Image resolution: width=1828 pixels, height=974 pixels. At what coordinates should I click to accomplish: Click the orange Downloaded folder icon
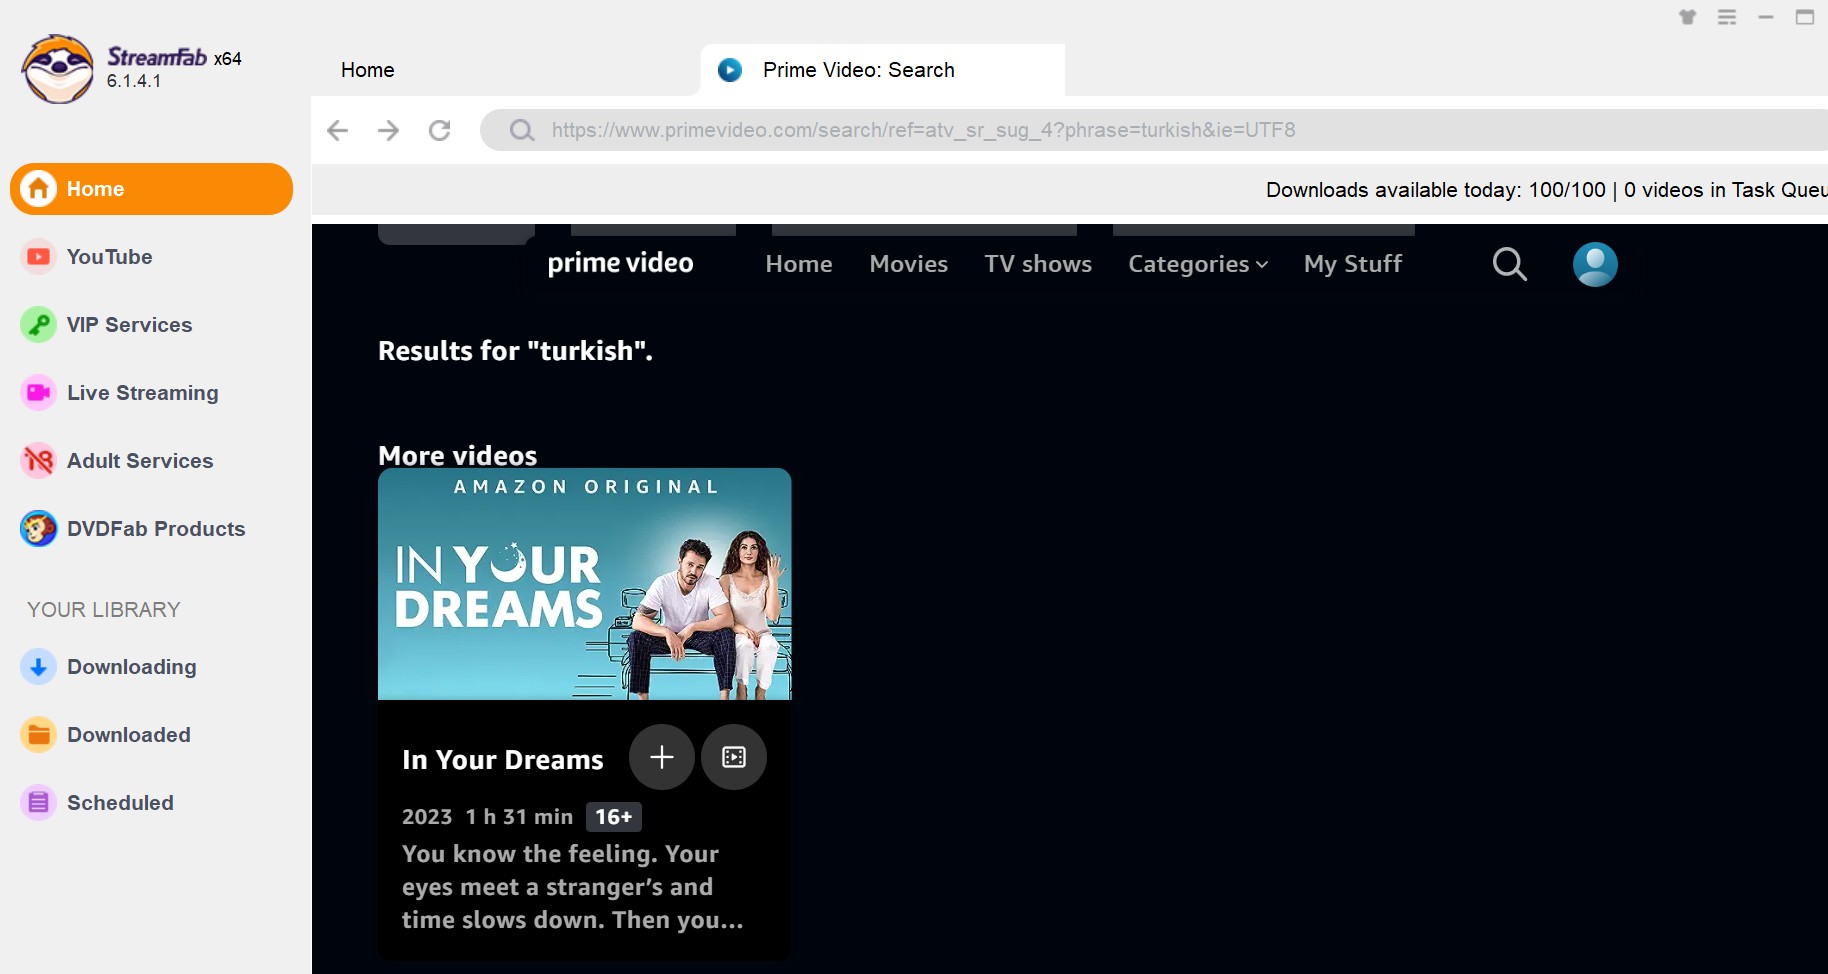[39, 735]
